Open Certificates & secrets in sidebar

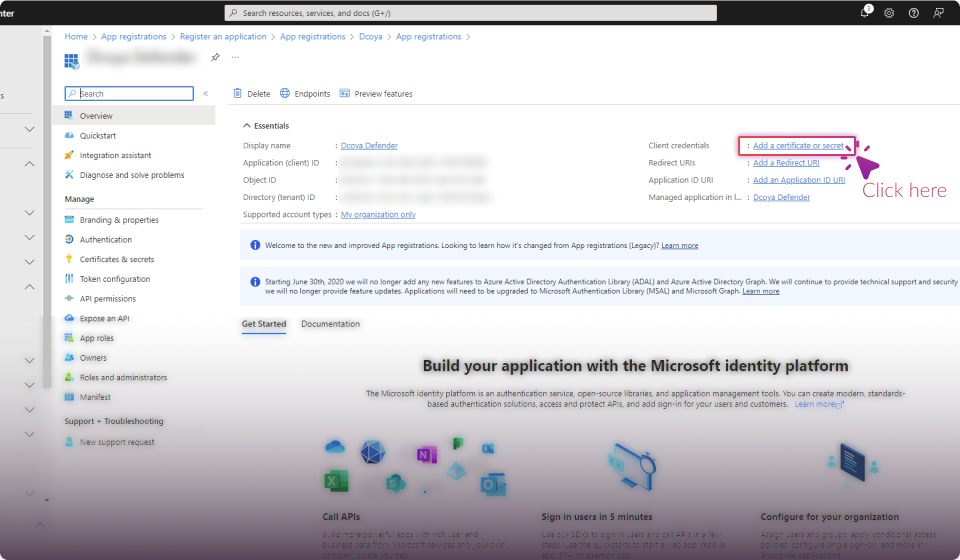(x=117, y=259)
